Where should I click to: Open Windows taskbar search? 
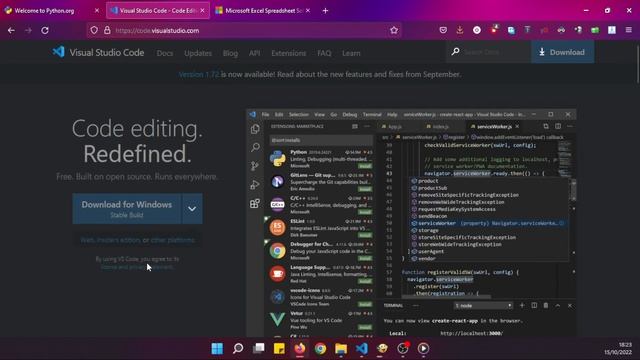238,348
